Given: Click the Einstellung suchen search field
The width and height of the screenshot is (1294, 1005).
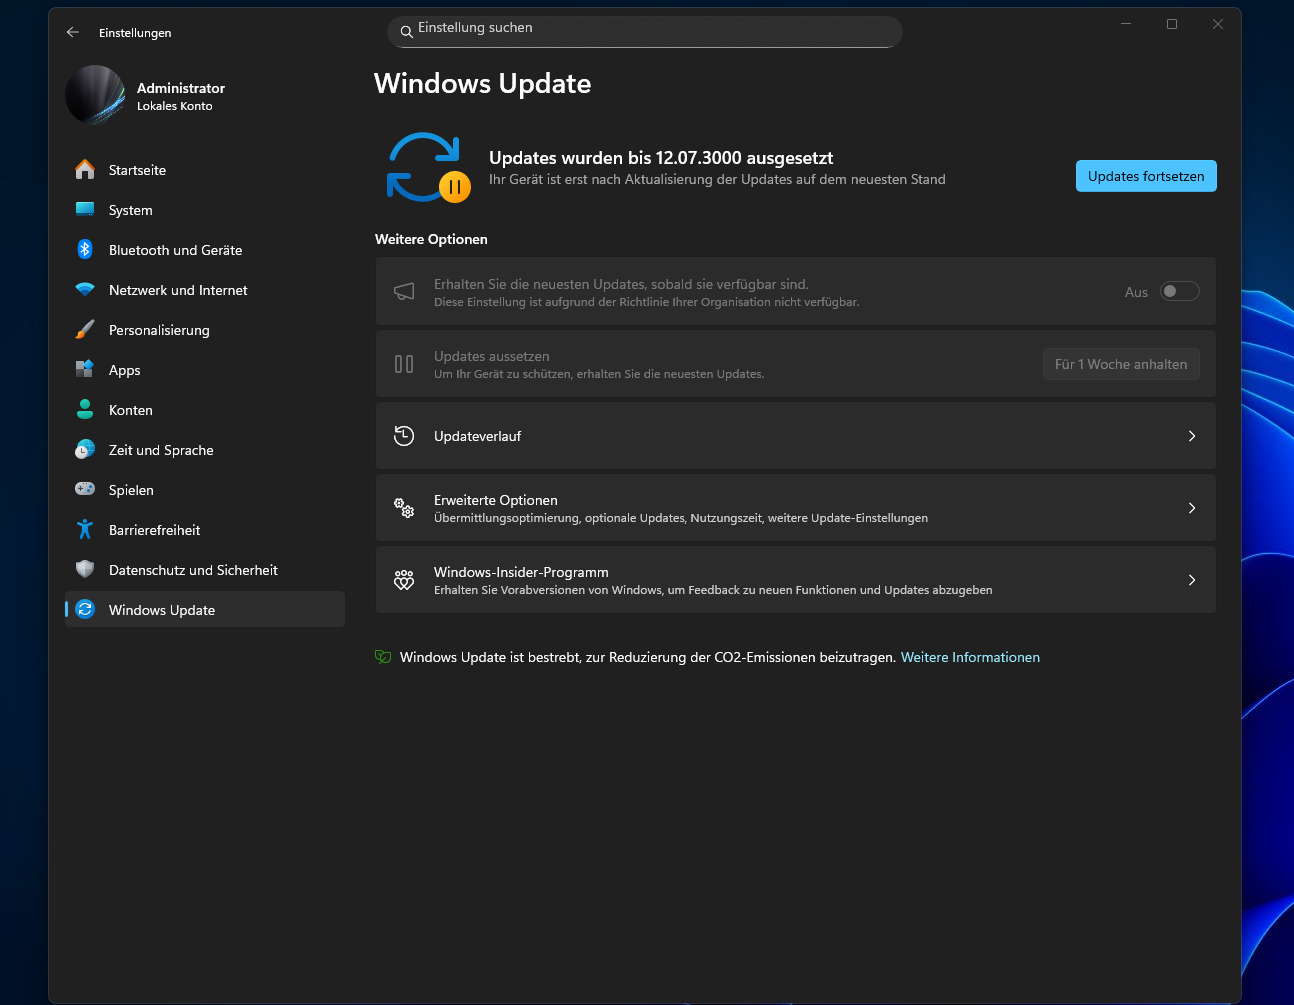Looking at the screenshot, I should 645,32.
